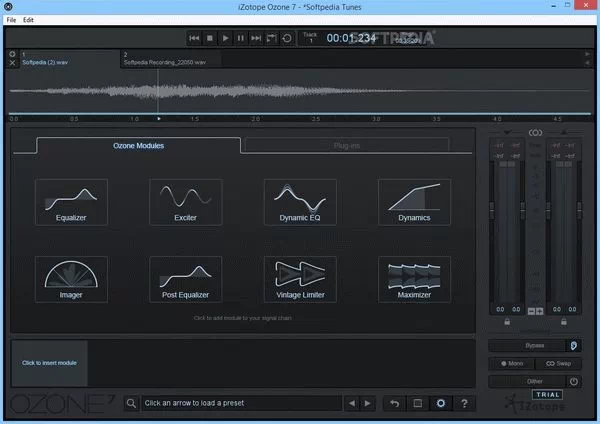Viewport: 600px width, 424px height.
Task: Enable Mono output
Action: (511, 364)
